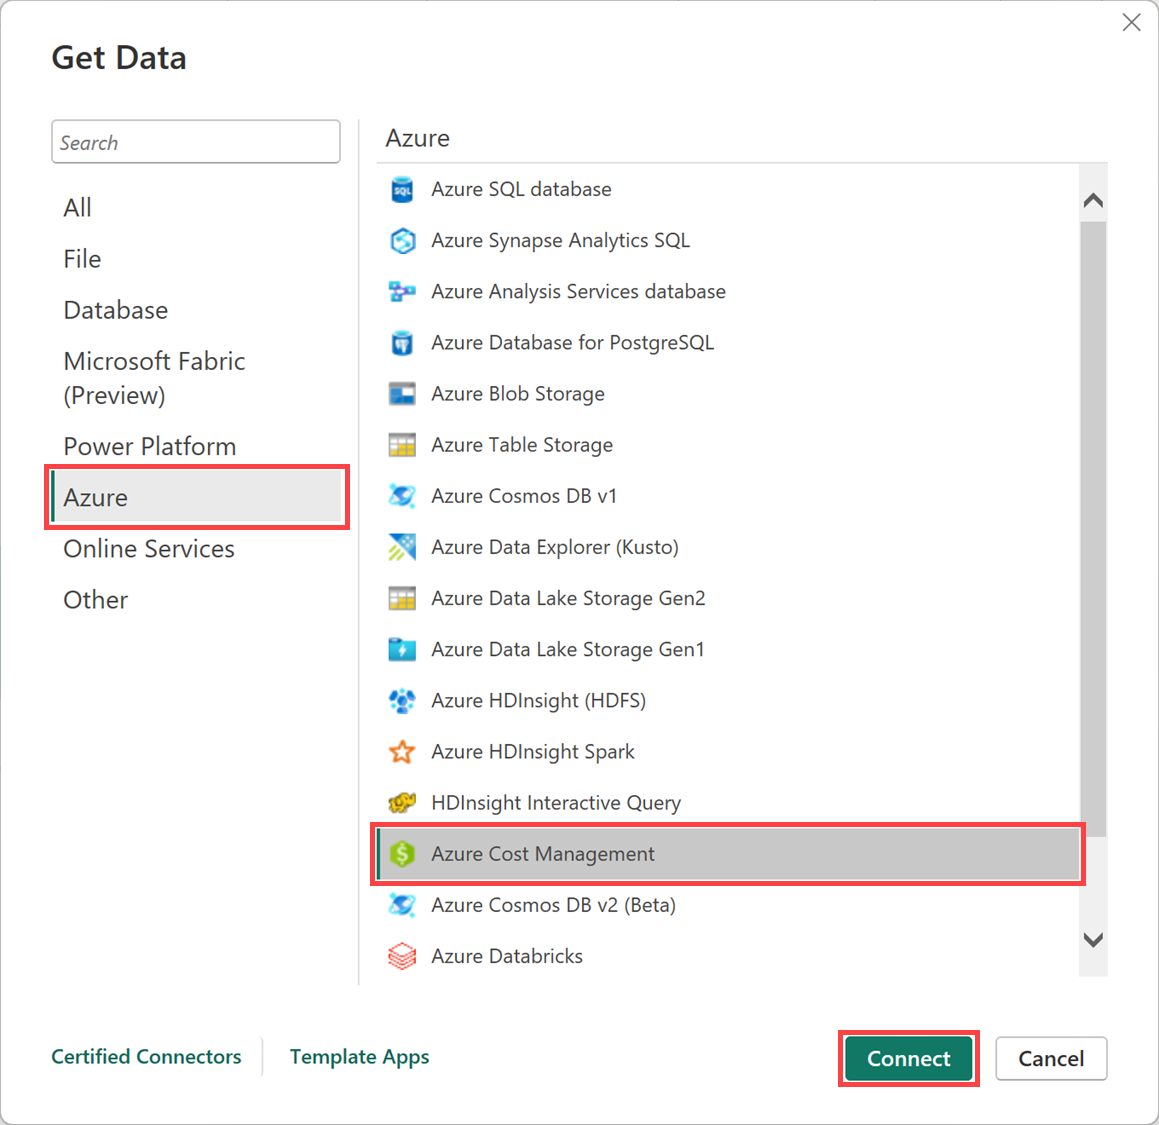Select the File category
Viewport: 1159px width, 1125px height.
pyautogui.click(x=82, y=259)
